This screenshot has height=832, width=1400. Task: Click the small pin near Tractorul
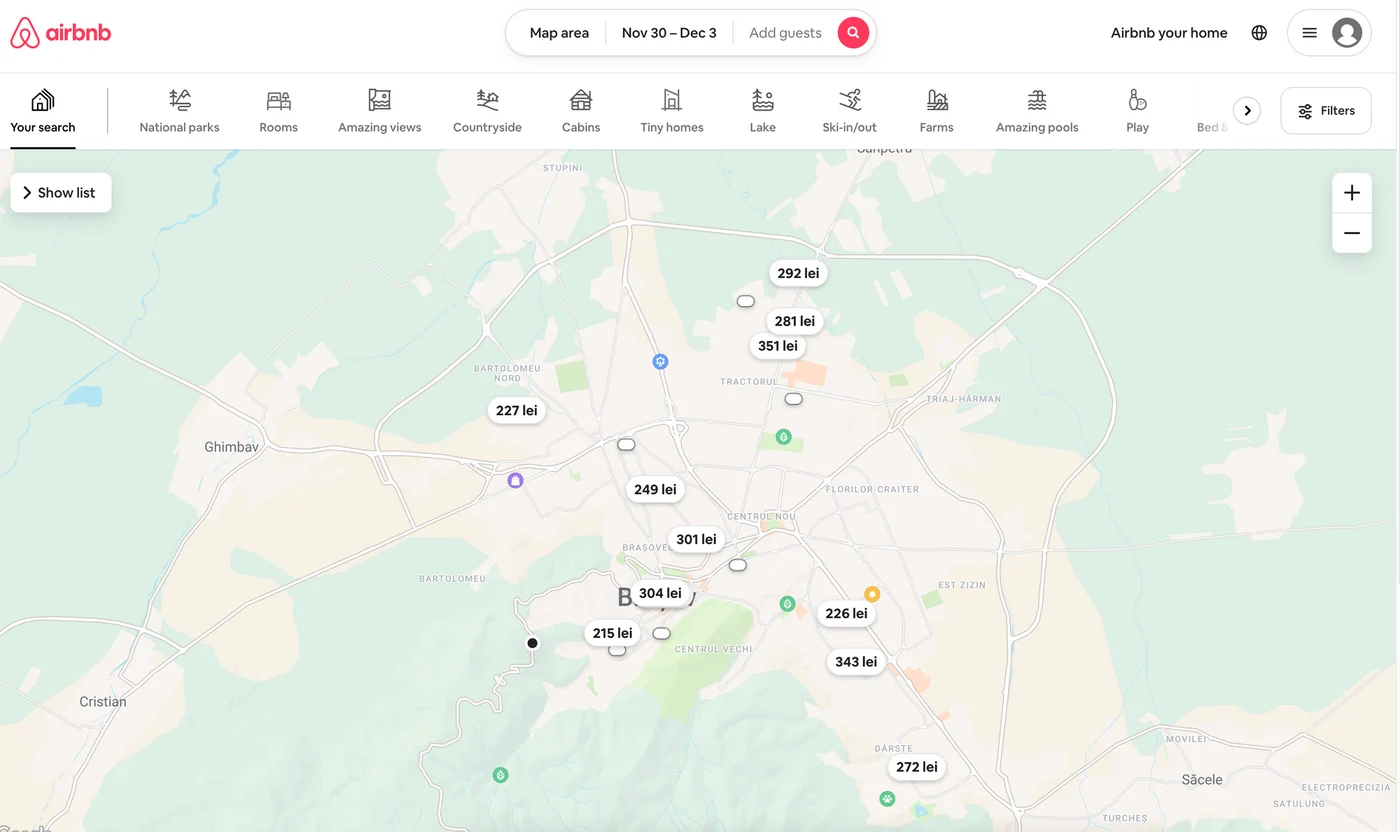(794, 399)
